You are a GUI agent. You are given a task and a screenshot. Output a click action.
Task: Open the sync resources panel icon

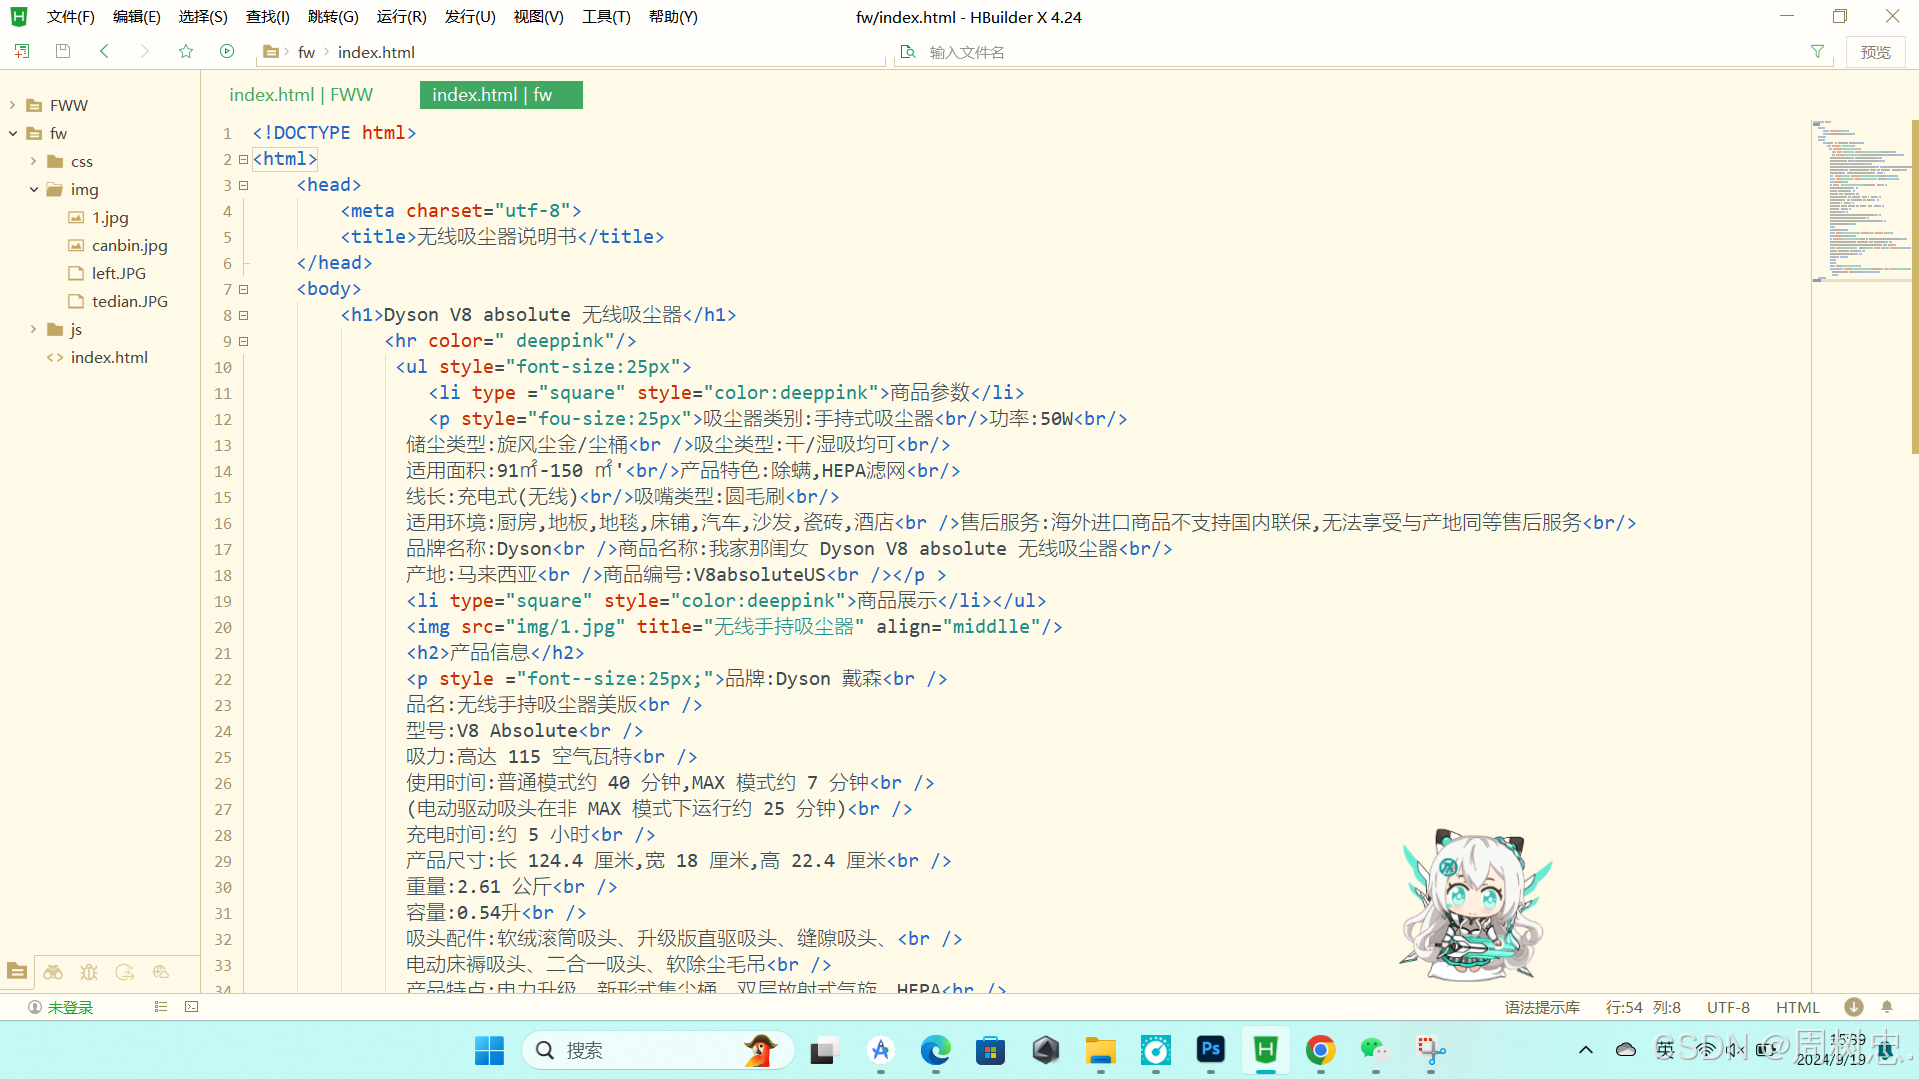click(125, 971)
